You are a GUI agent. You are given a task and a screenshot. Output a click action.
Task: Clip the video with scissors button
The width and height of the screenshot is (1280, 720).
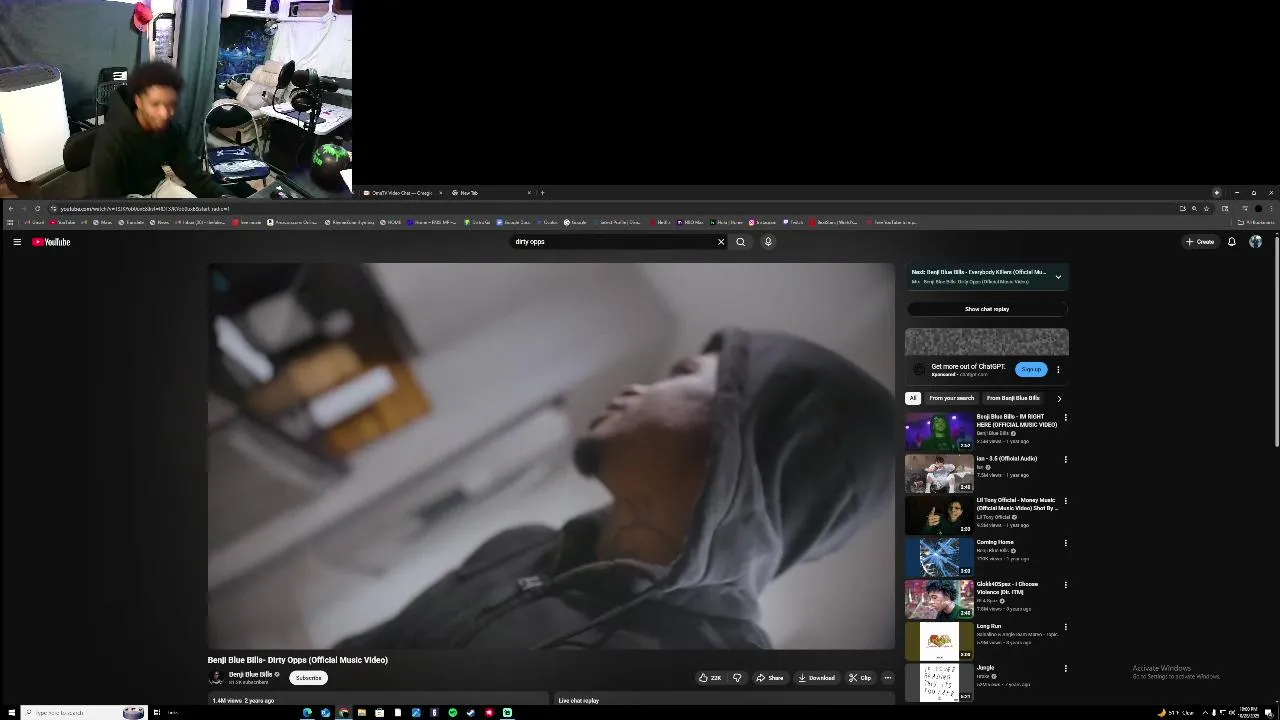tap(860, 678)
